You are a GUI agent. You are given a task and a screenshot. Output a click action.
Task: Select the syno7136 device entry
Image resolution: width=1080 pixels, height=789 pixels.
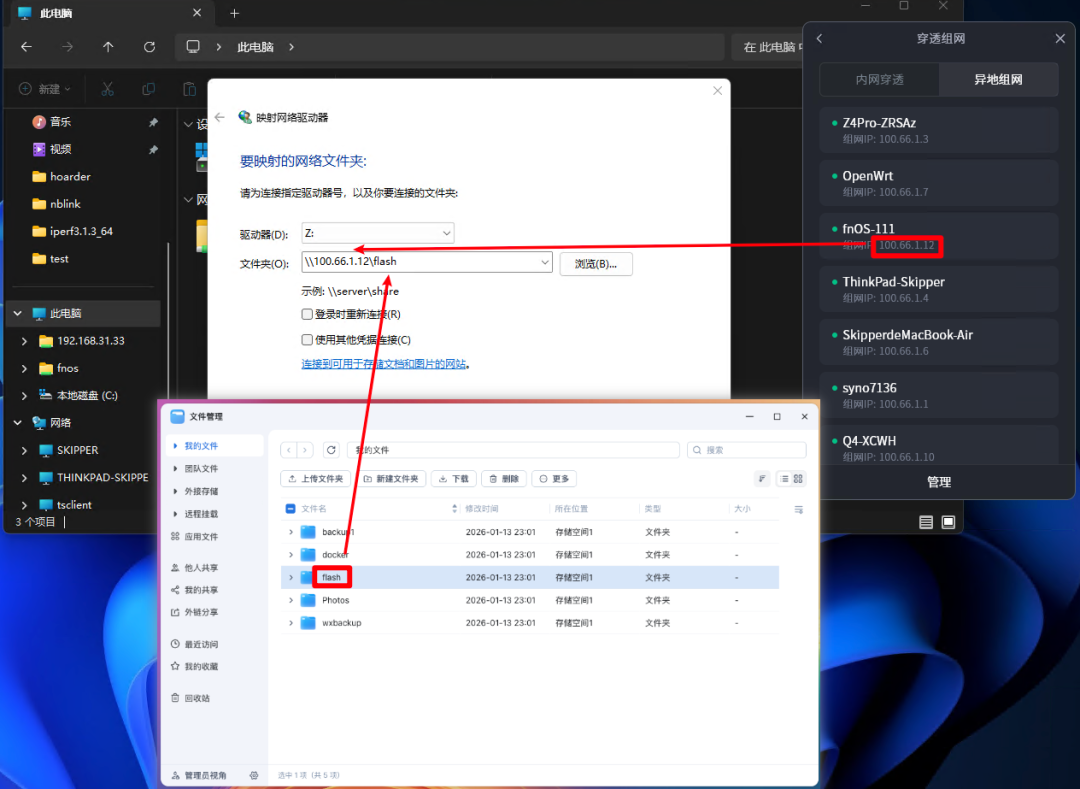click(x=939, y=395)
